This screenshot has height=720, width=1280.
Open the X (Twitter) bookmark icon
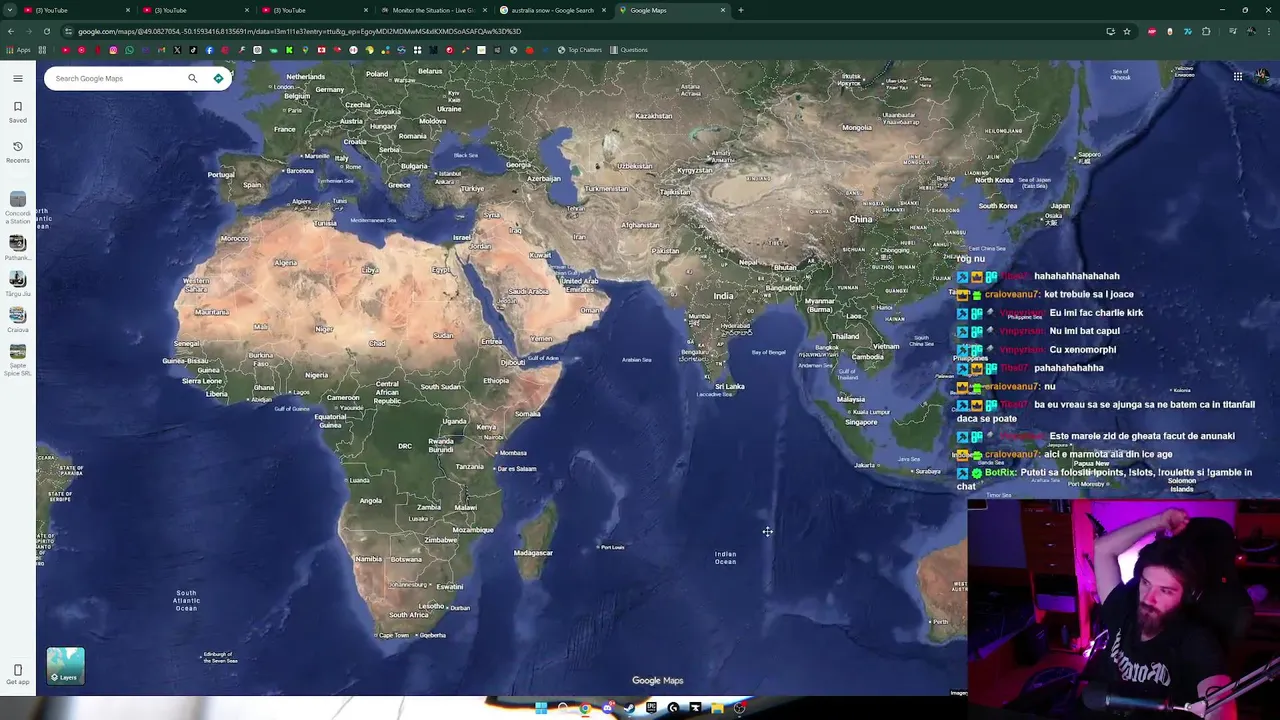pos(177,50)
